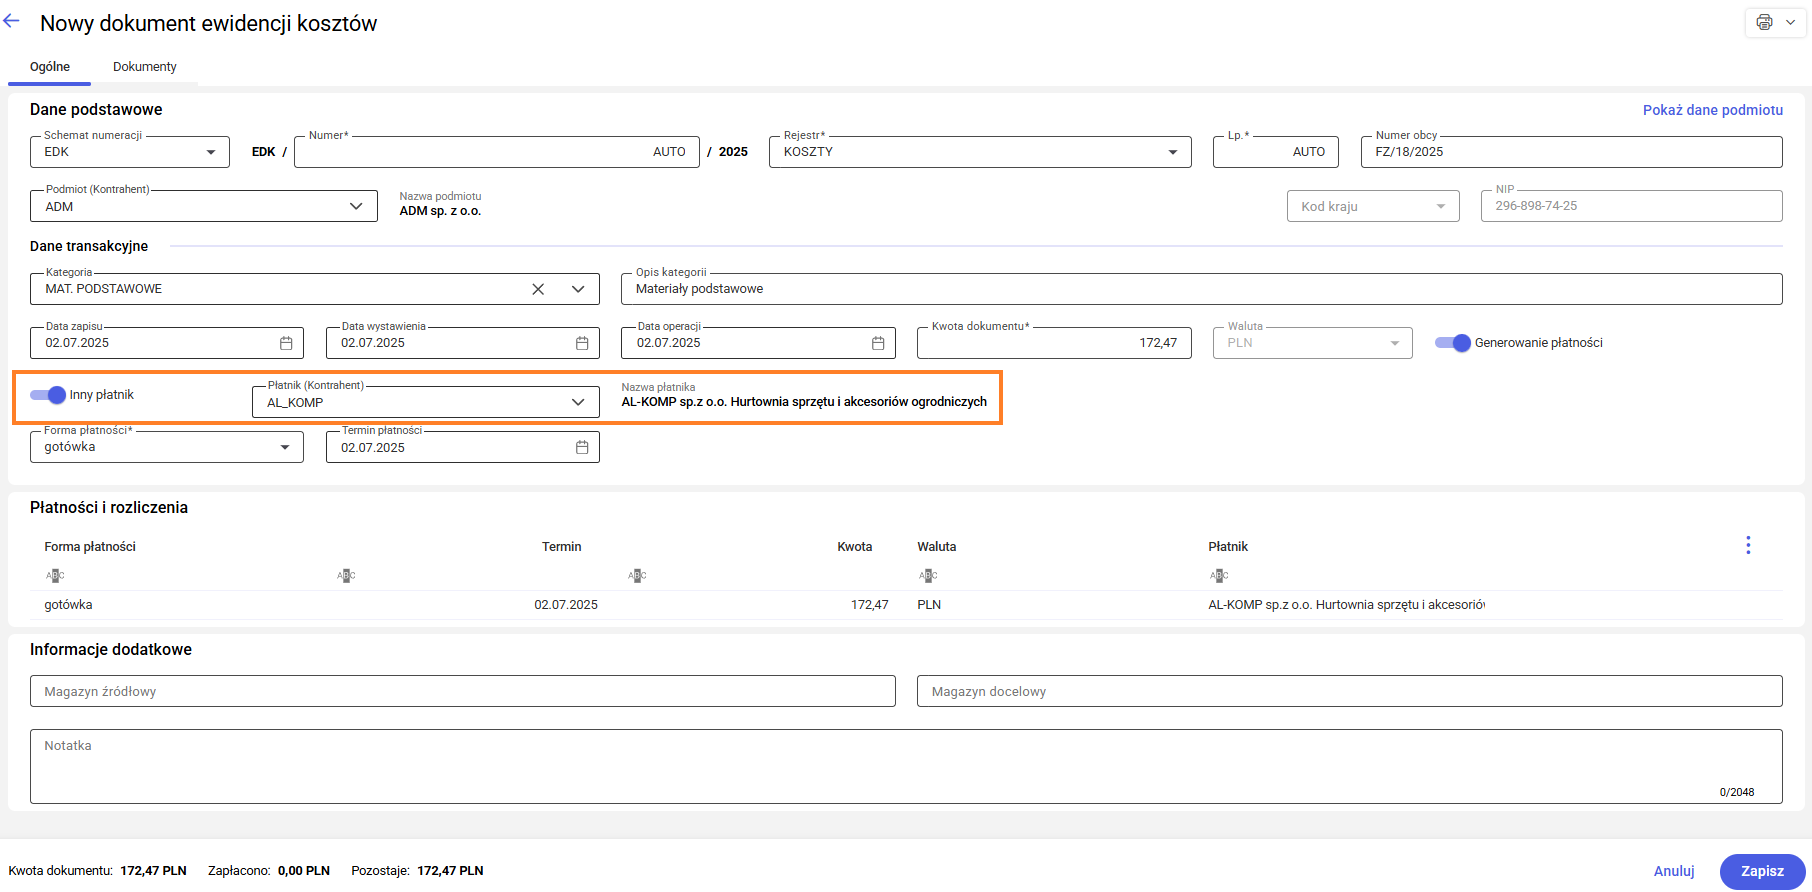This screenshot has width=1812, height=892.
Task: Open calendar for Termin płatności
Action: pos(582,448)
